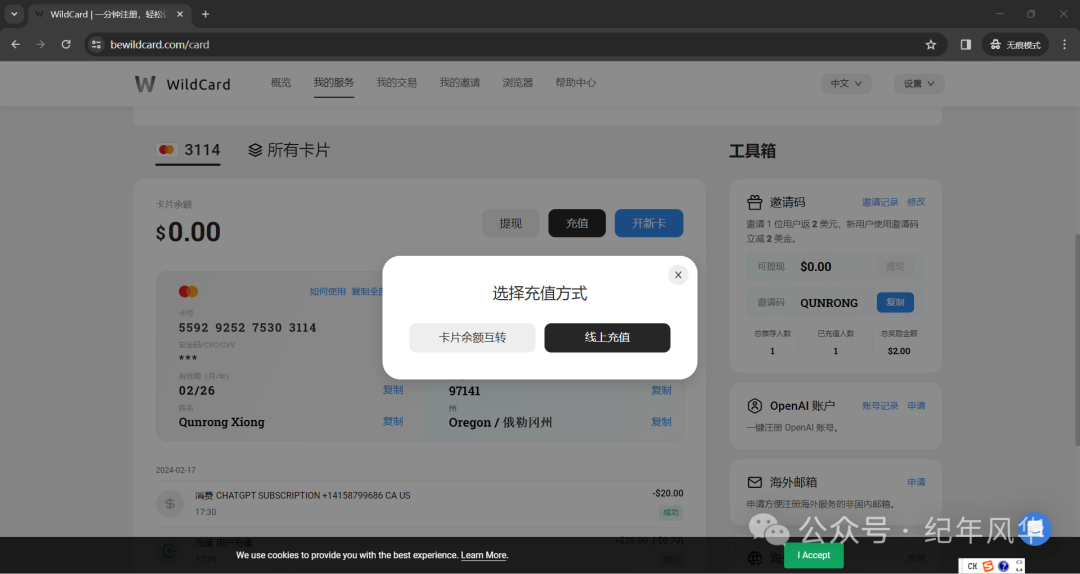The height and width of the screenshot is (574, 1080).
Task: Bookmark this page with star icon
Action: click(931, 45)
